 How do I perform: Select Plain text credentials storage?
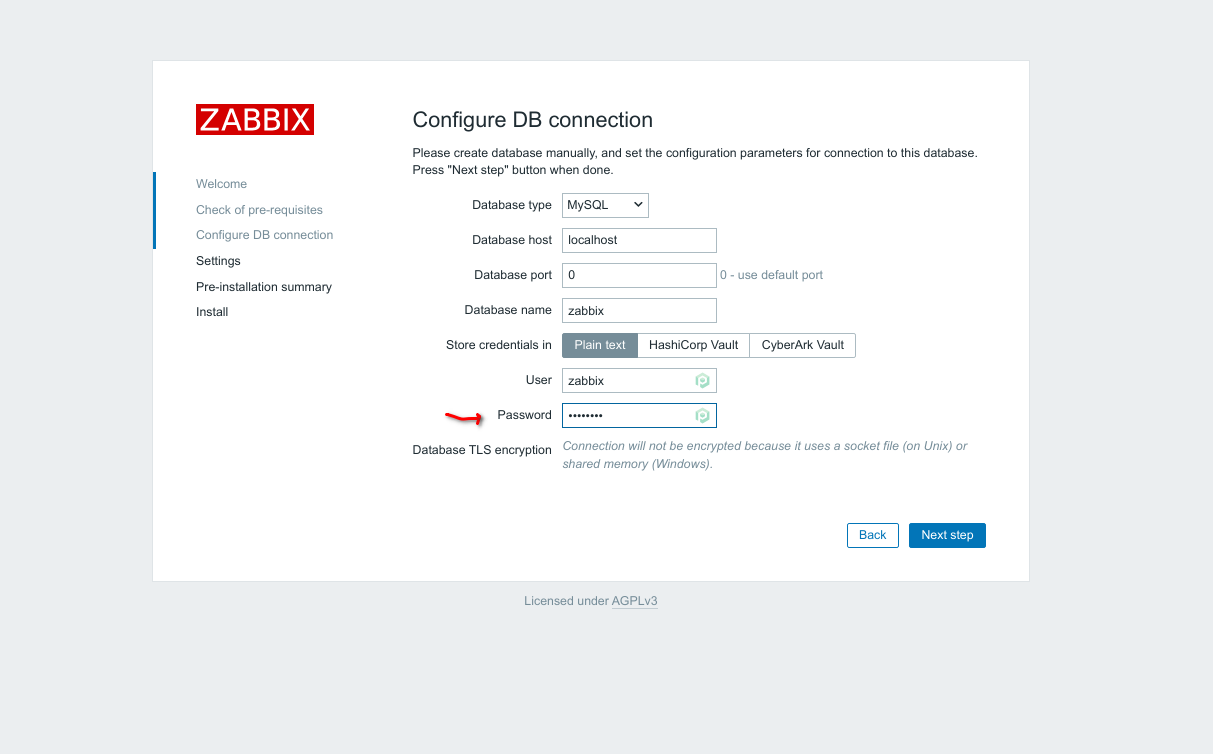[x=600, y=345]
